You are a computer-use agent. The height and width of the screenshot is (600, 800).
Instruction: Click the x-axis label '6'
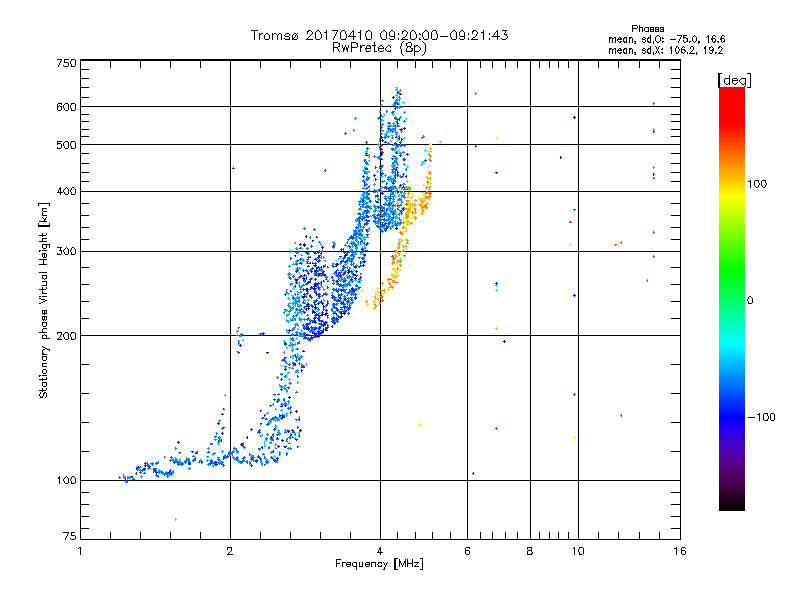pos(467,552)
